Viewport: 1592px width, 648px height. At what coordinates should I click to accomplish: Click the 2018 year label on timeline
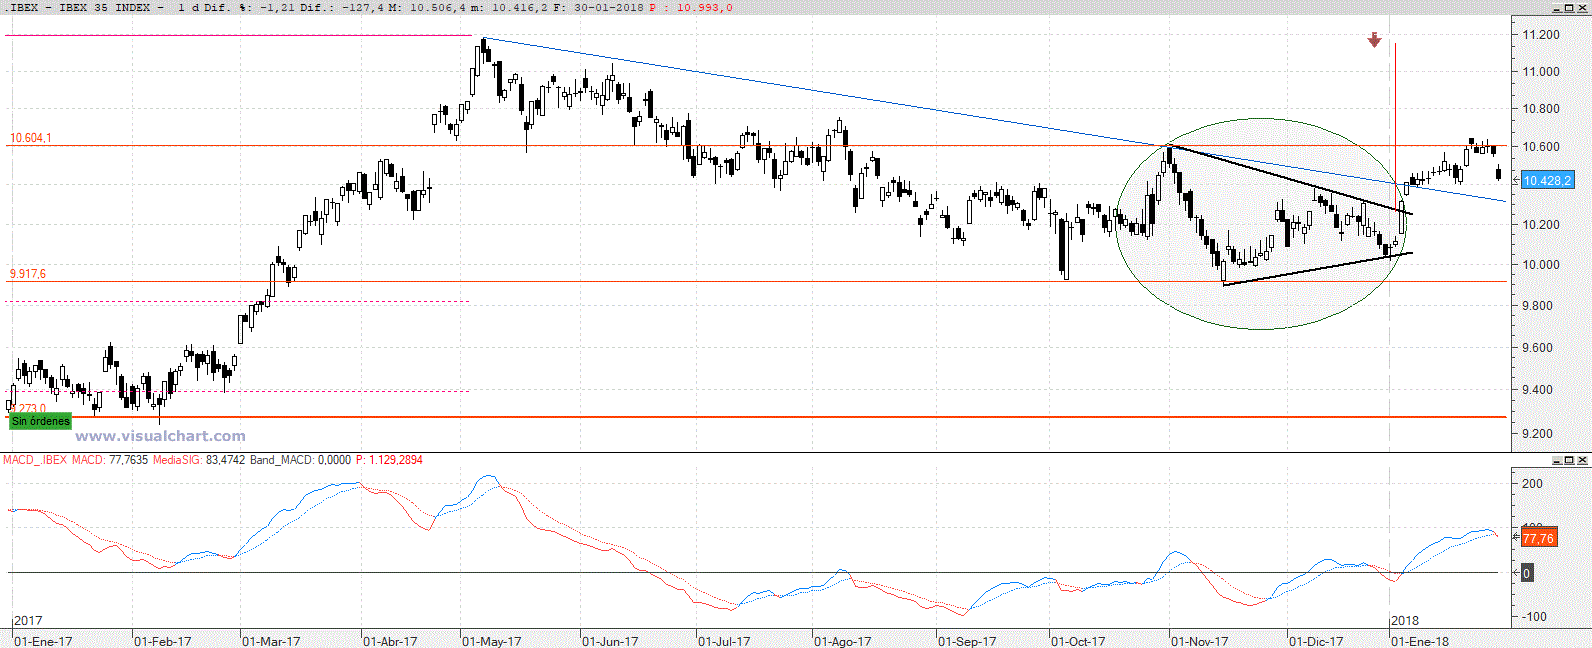tap(1405, 621)
